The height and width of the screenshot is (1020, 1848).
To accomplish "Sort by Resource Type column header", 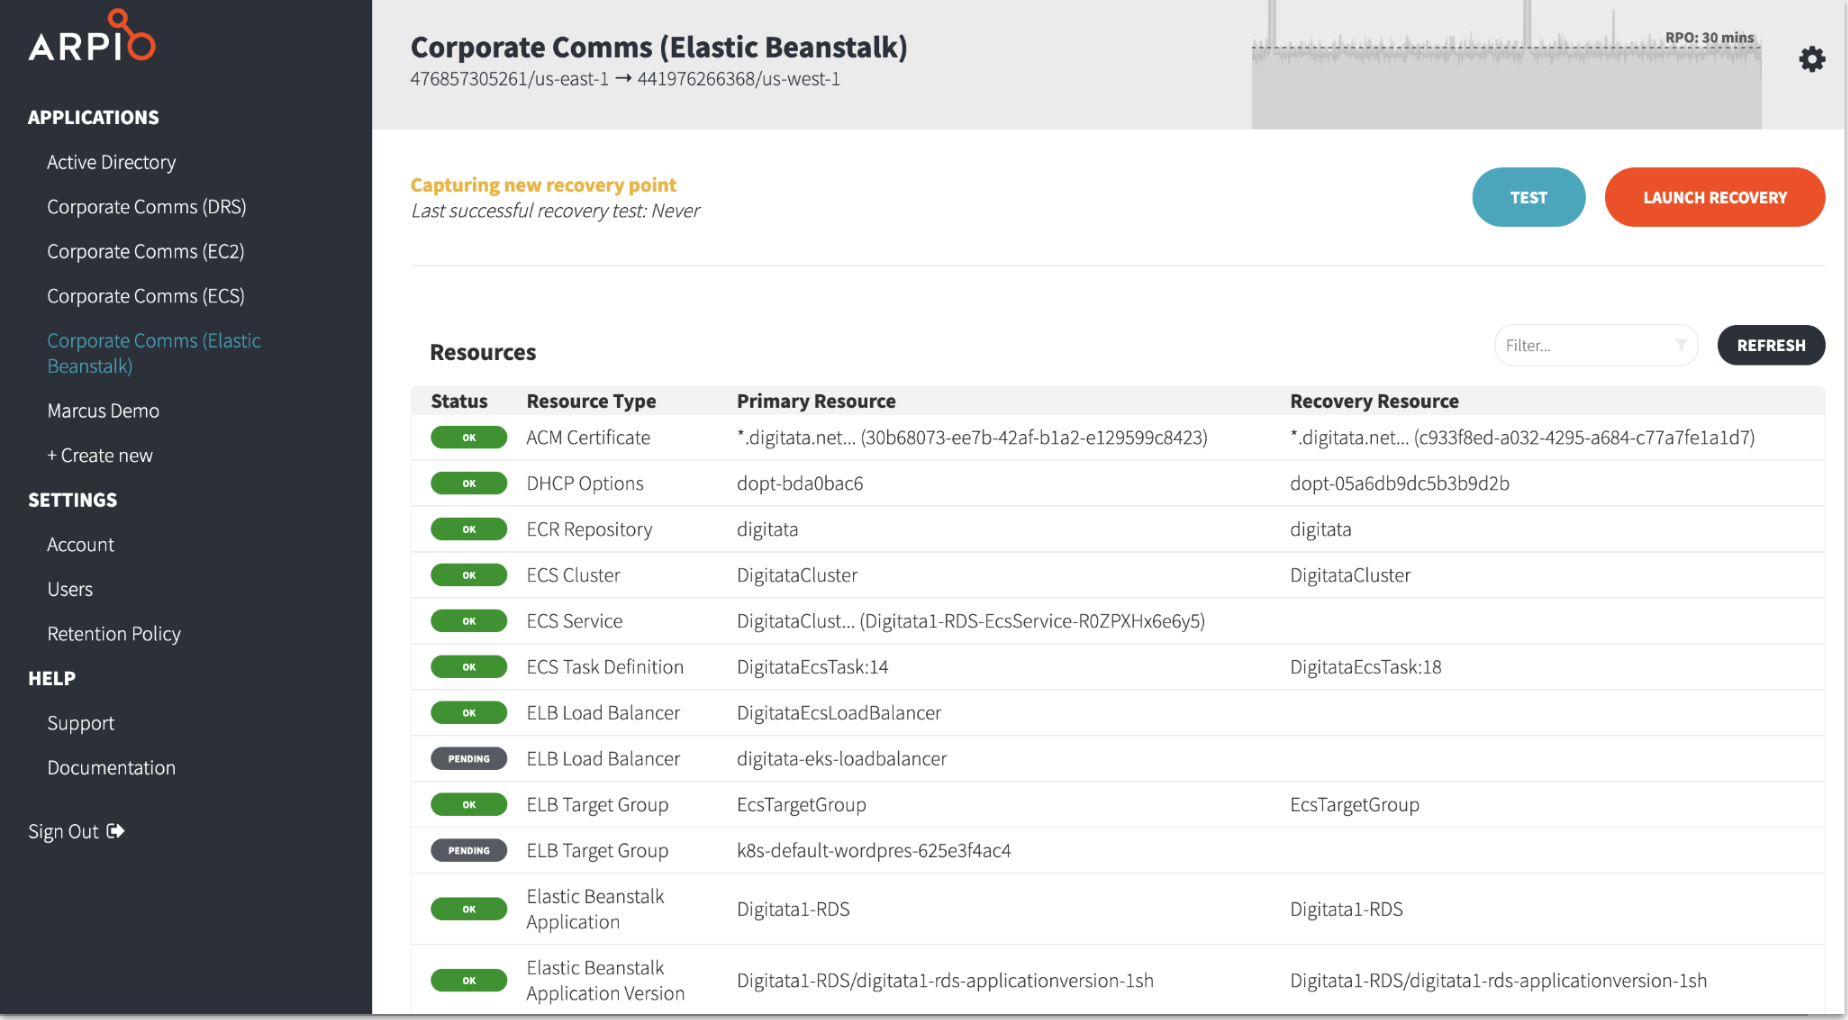I will click(x=591, y=401).
